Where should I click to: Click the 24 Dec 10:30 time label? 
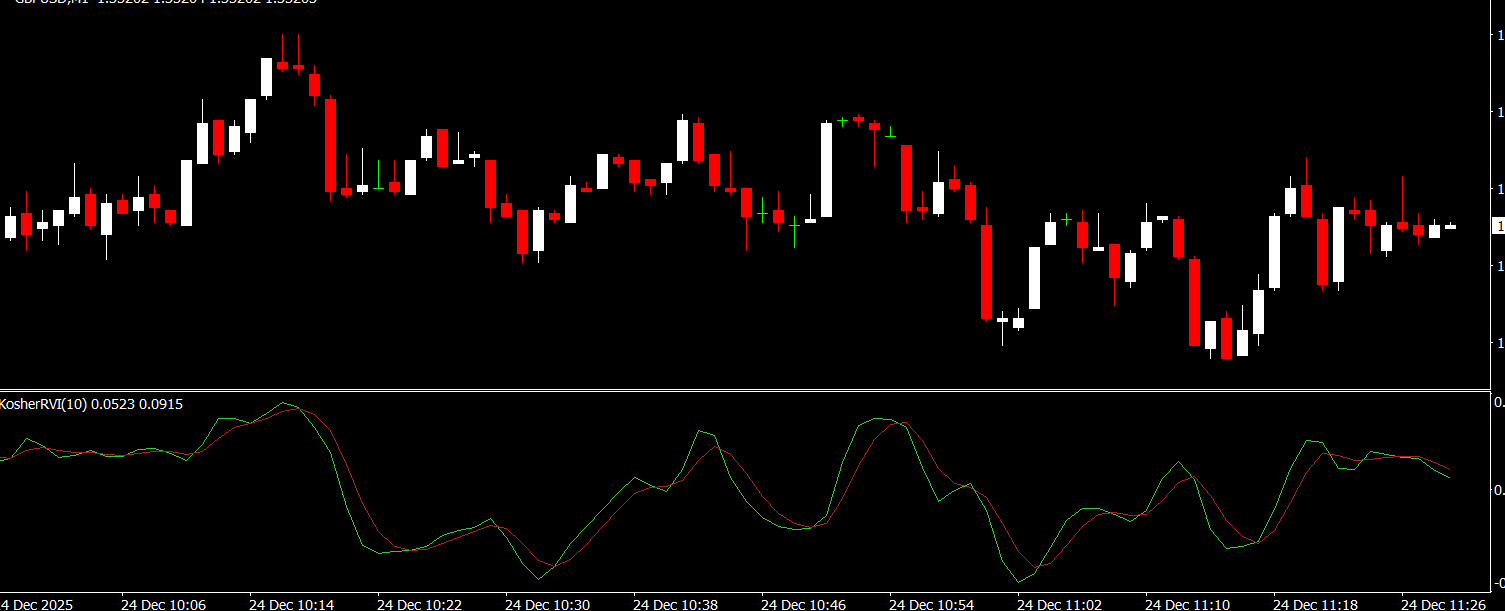click(547, 604)
